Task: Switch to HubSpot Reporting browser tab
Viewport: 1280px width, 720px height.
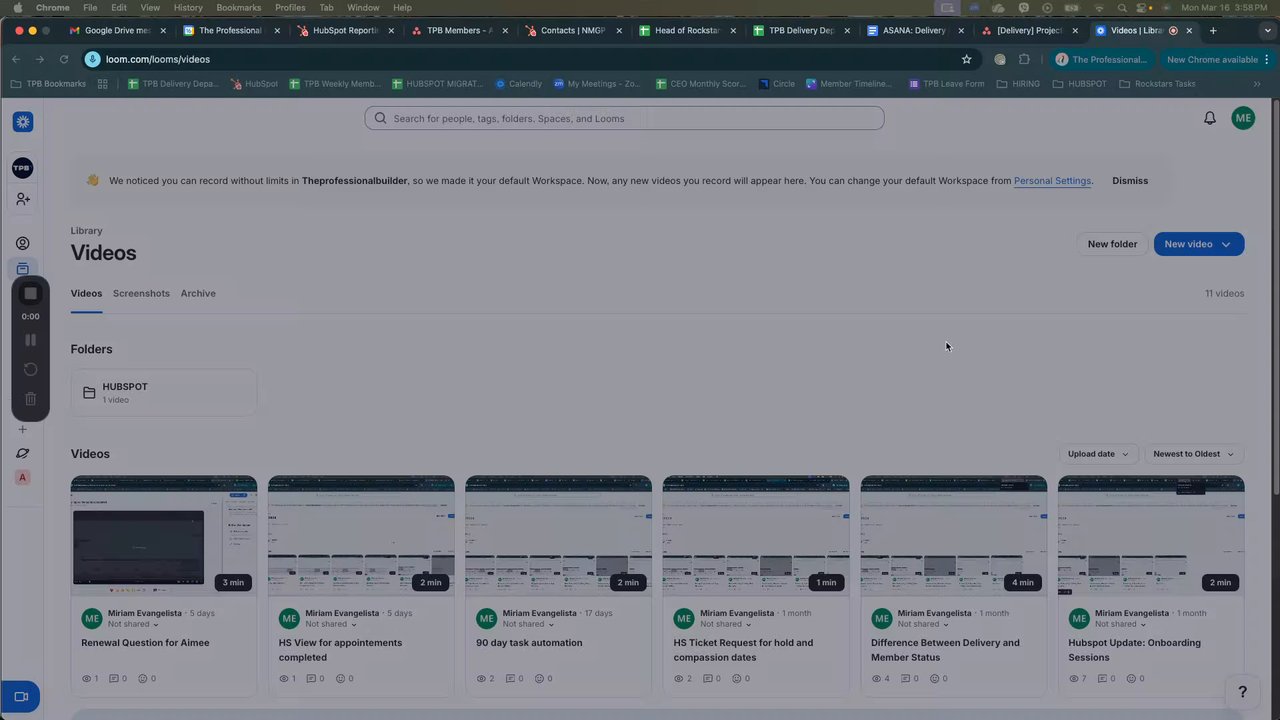Action: (346, 31)
